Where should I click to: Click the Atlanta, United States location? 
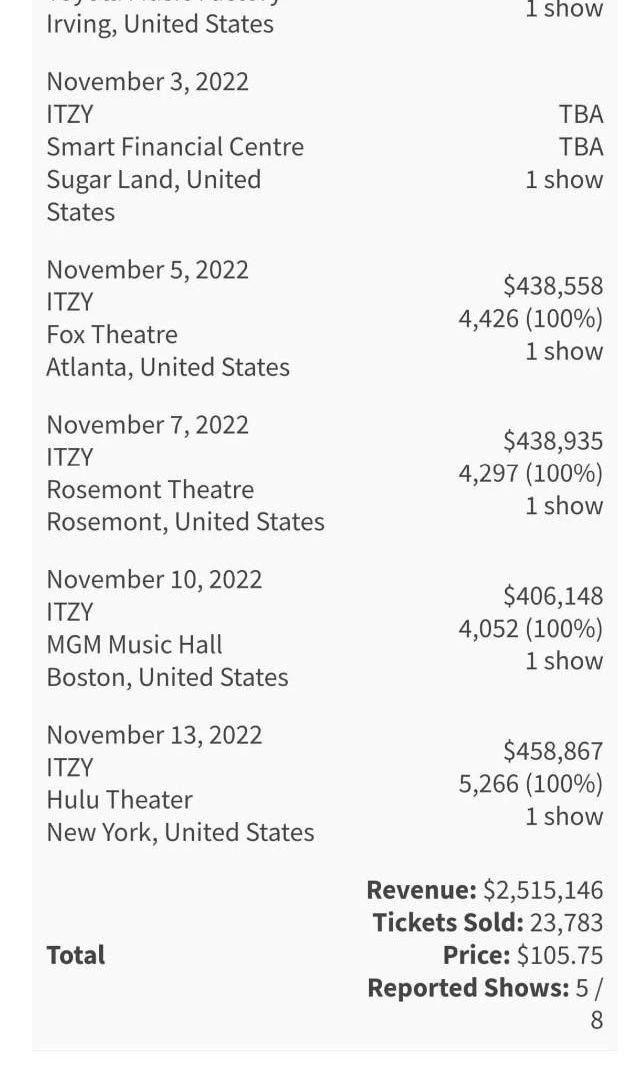pyautogui.click(x=168, y=367)
